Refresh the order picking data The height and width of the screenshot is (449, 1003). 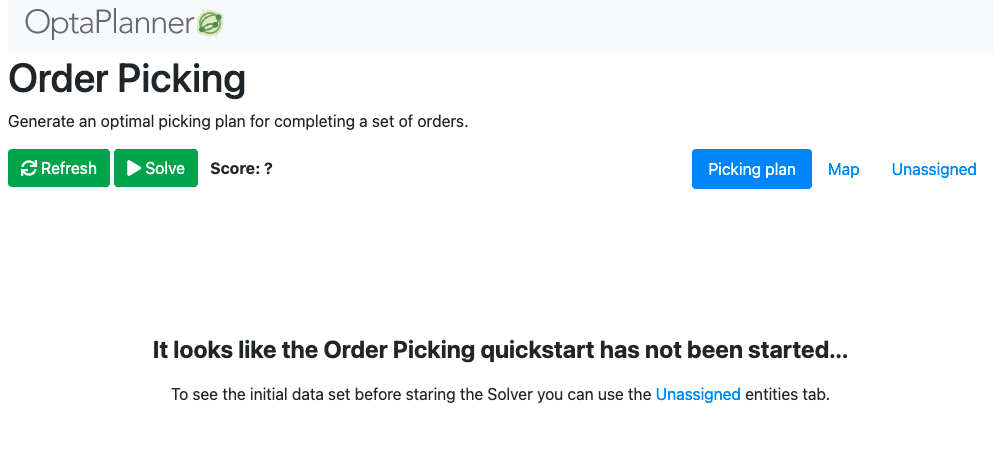(x=59, y=168)
